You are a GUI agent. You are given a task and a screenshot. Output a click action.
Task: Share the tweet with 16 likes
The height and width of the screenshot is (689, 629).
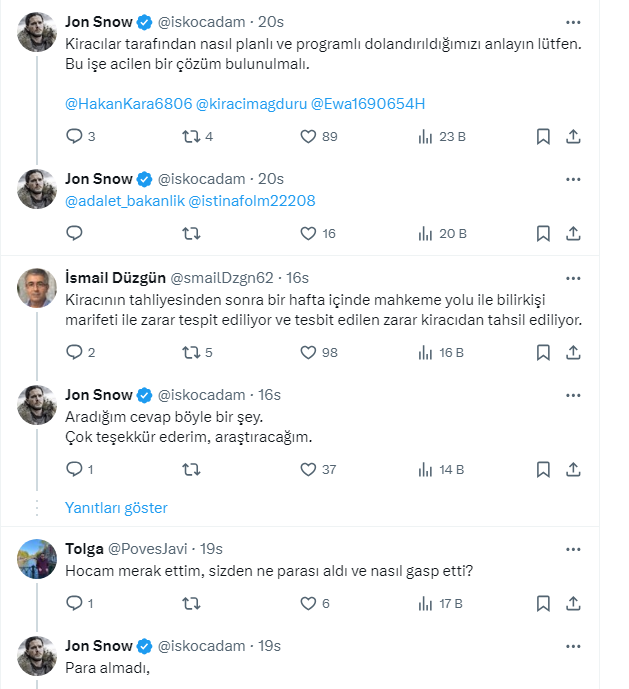pos(573,233)
